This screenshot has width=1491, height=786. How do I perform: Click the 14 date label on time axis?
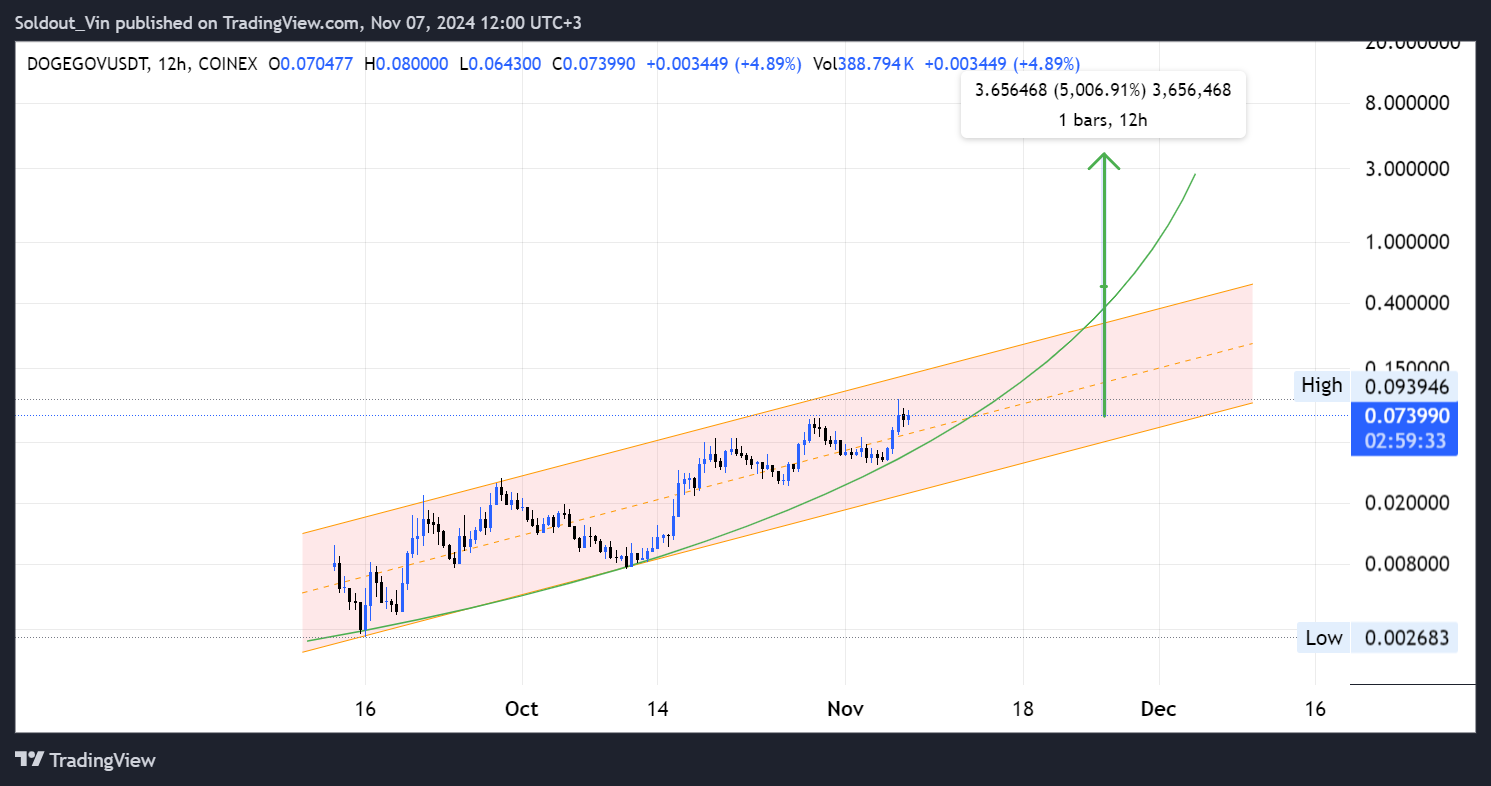click(657, 709)
